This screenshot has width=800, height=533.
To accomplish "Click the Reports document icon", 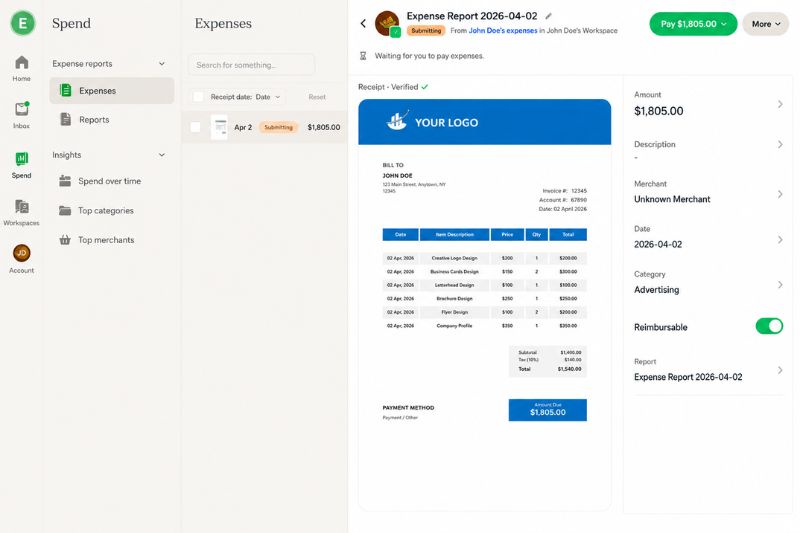I will tap(66, 119).
